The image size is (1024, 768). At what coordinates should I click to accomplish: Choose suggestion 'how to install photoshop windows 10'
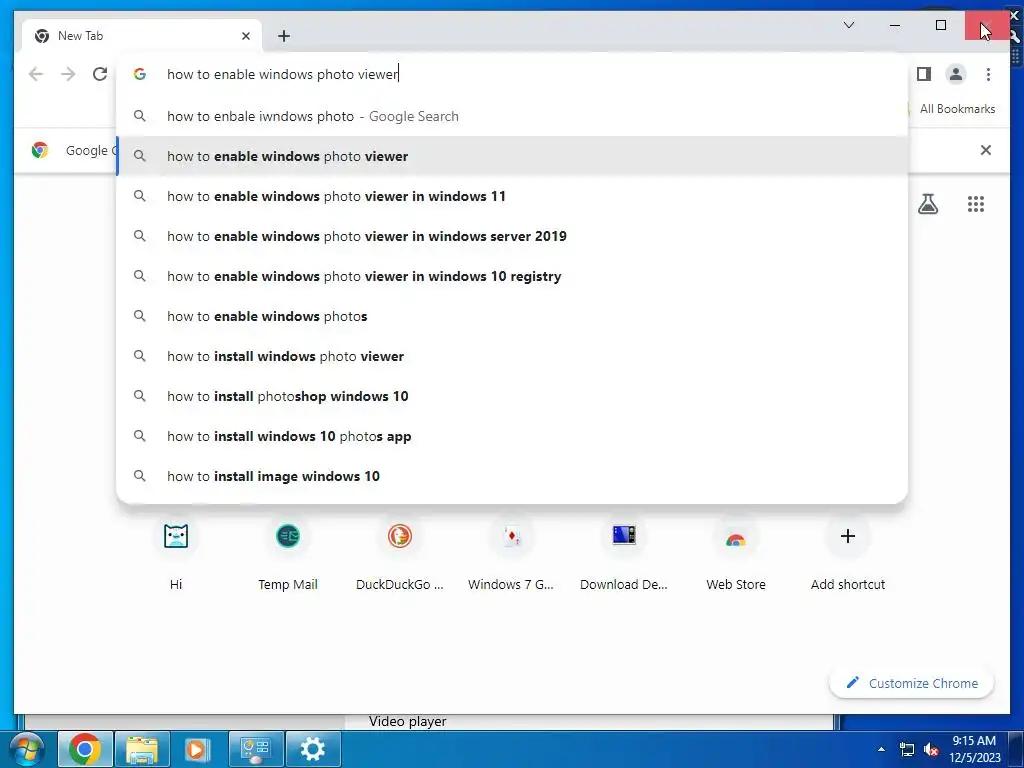(x=512, y=396)
